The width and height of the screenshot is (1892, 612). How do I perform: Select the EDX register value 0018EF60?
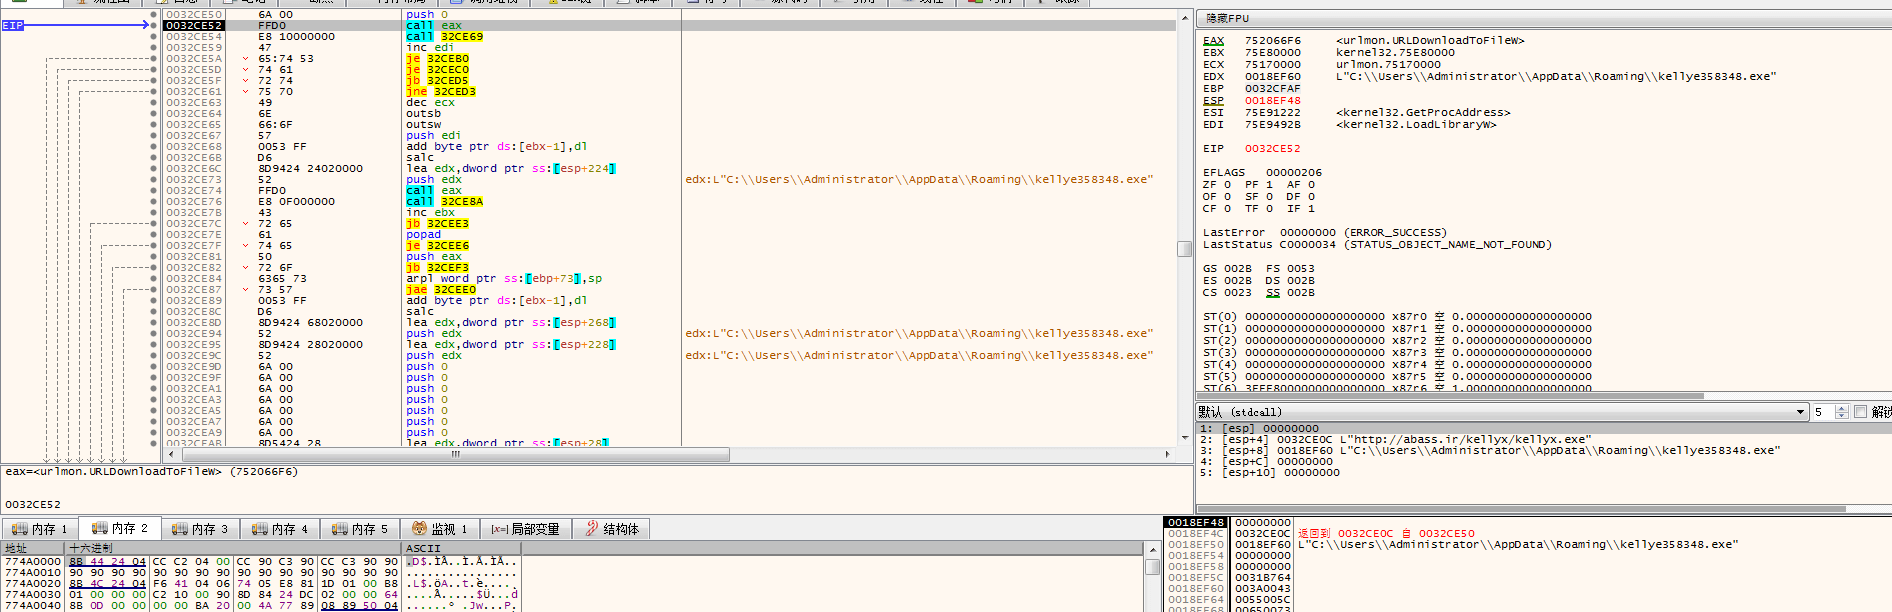(1272, 76)
